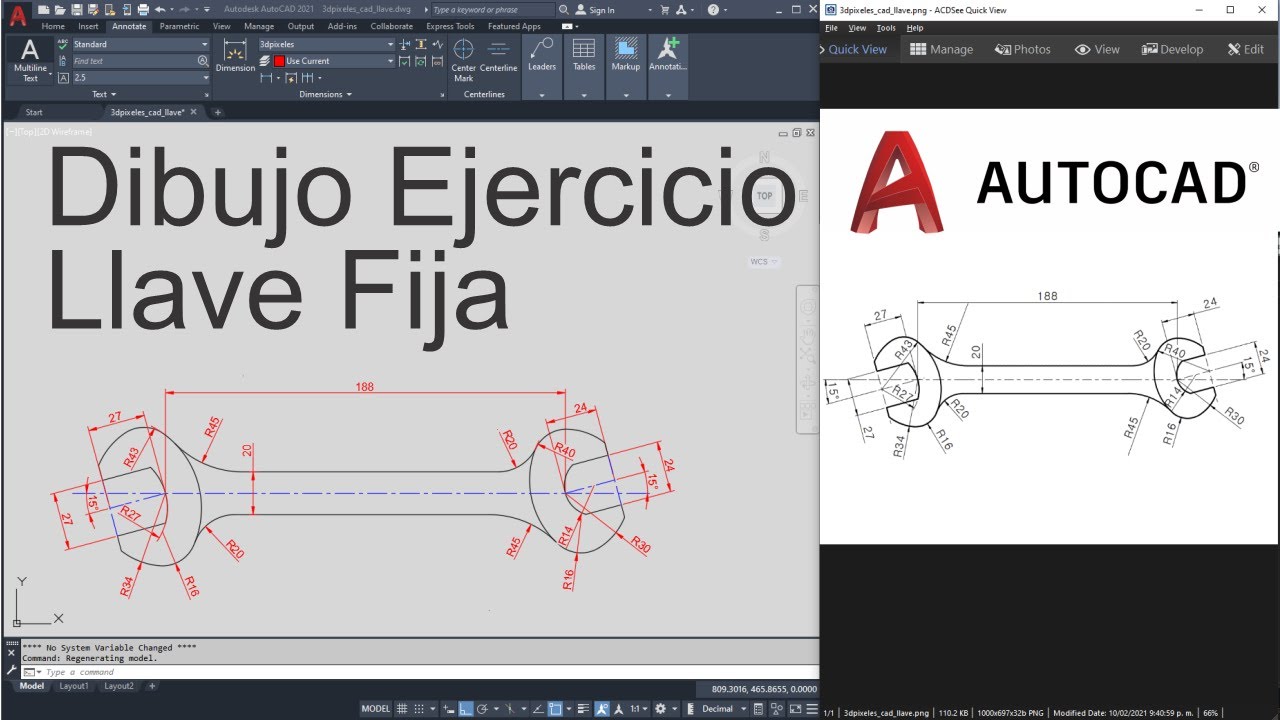
Task: Toggle Ortho mode in status bar
Action: tap(465, 709)
